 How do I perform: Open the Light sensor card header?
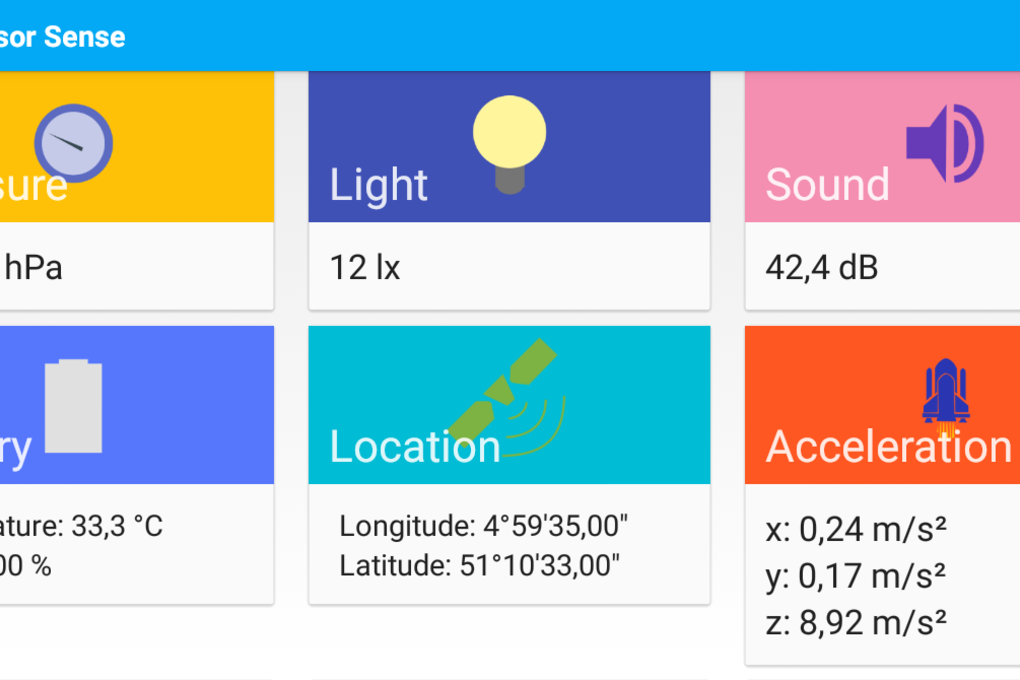[x=509, y=146]
